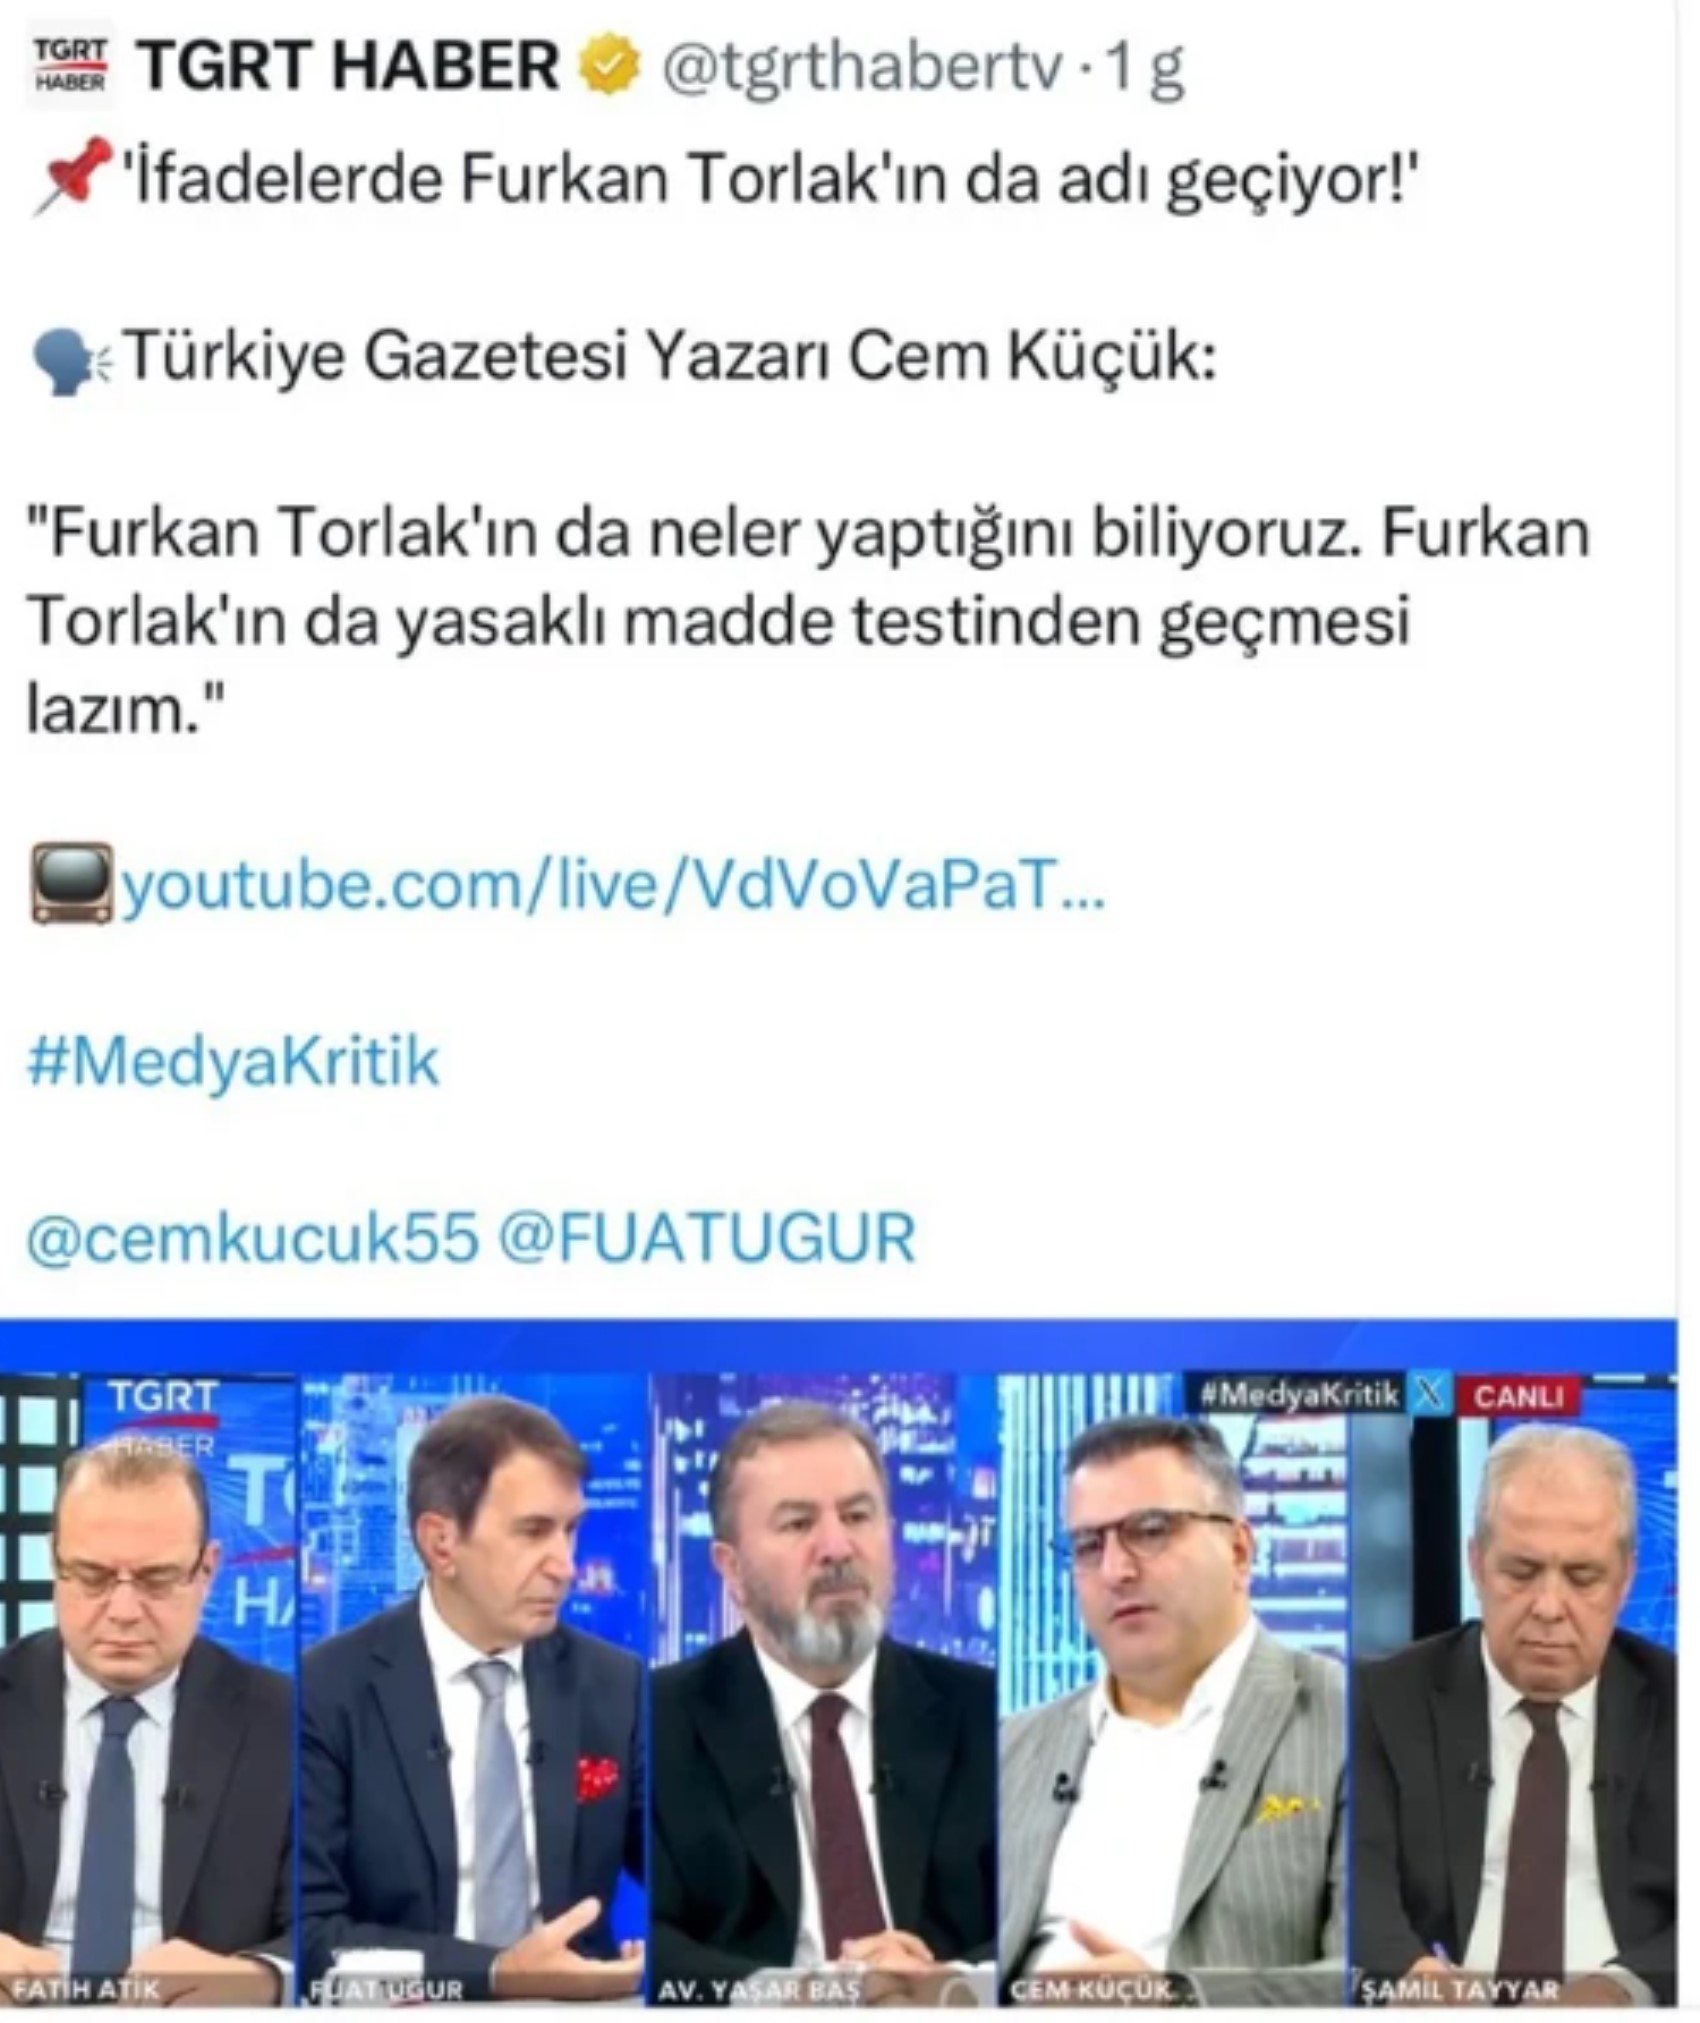Click the Av. Yaşar Baş video panel
This screenshot has width=1700, height=2023.
pos(823,1688)
